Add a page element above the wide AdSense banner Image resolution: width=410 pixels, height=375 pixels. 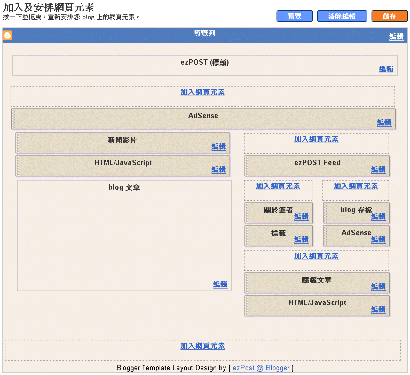(x=202, y=92)
